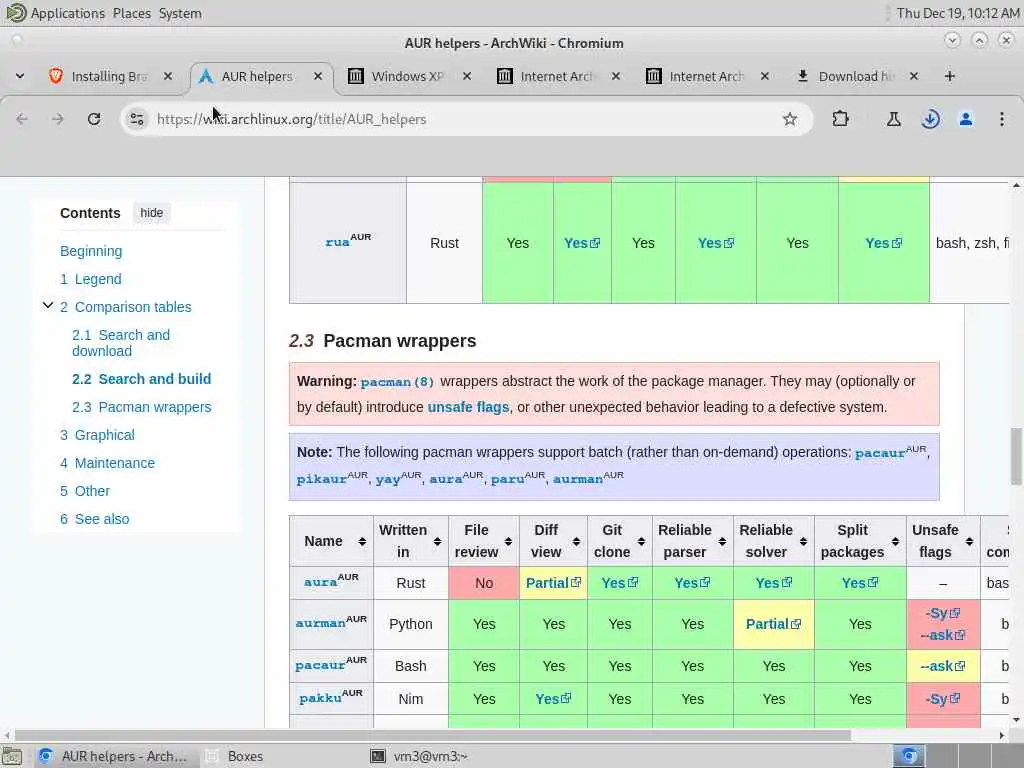Sort table by Git clone column

(620, 541)
